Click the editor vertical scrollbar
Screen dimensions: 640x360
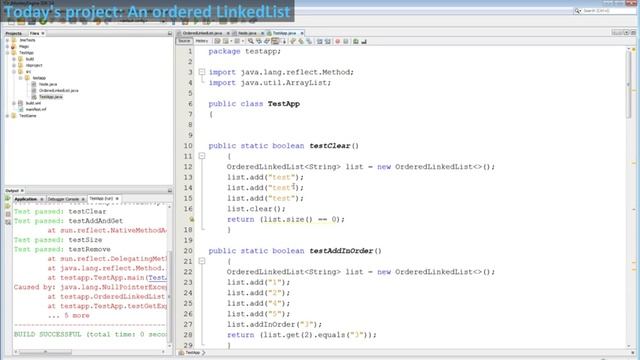(629, 84)
